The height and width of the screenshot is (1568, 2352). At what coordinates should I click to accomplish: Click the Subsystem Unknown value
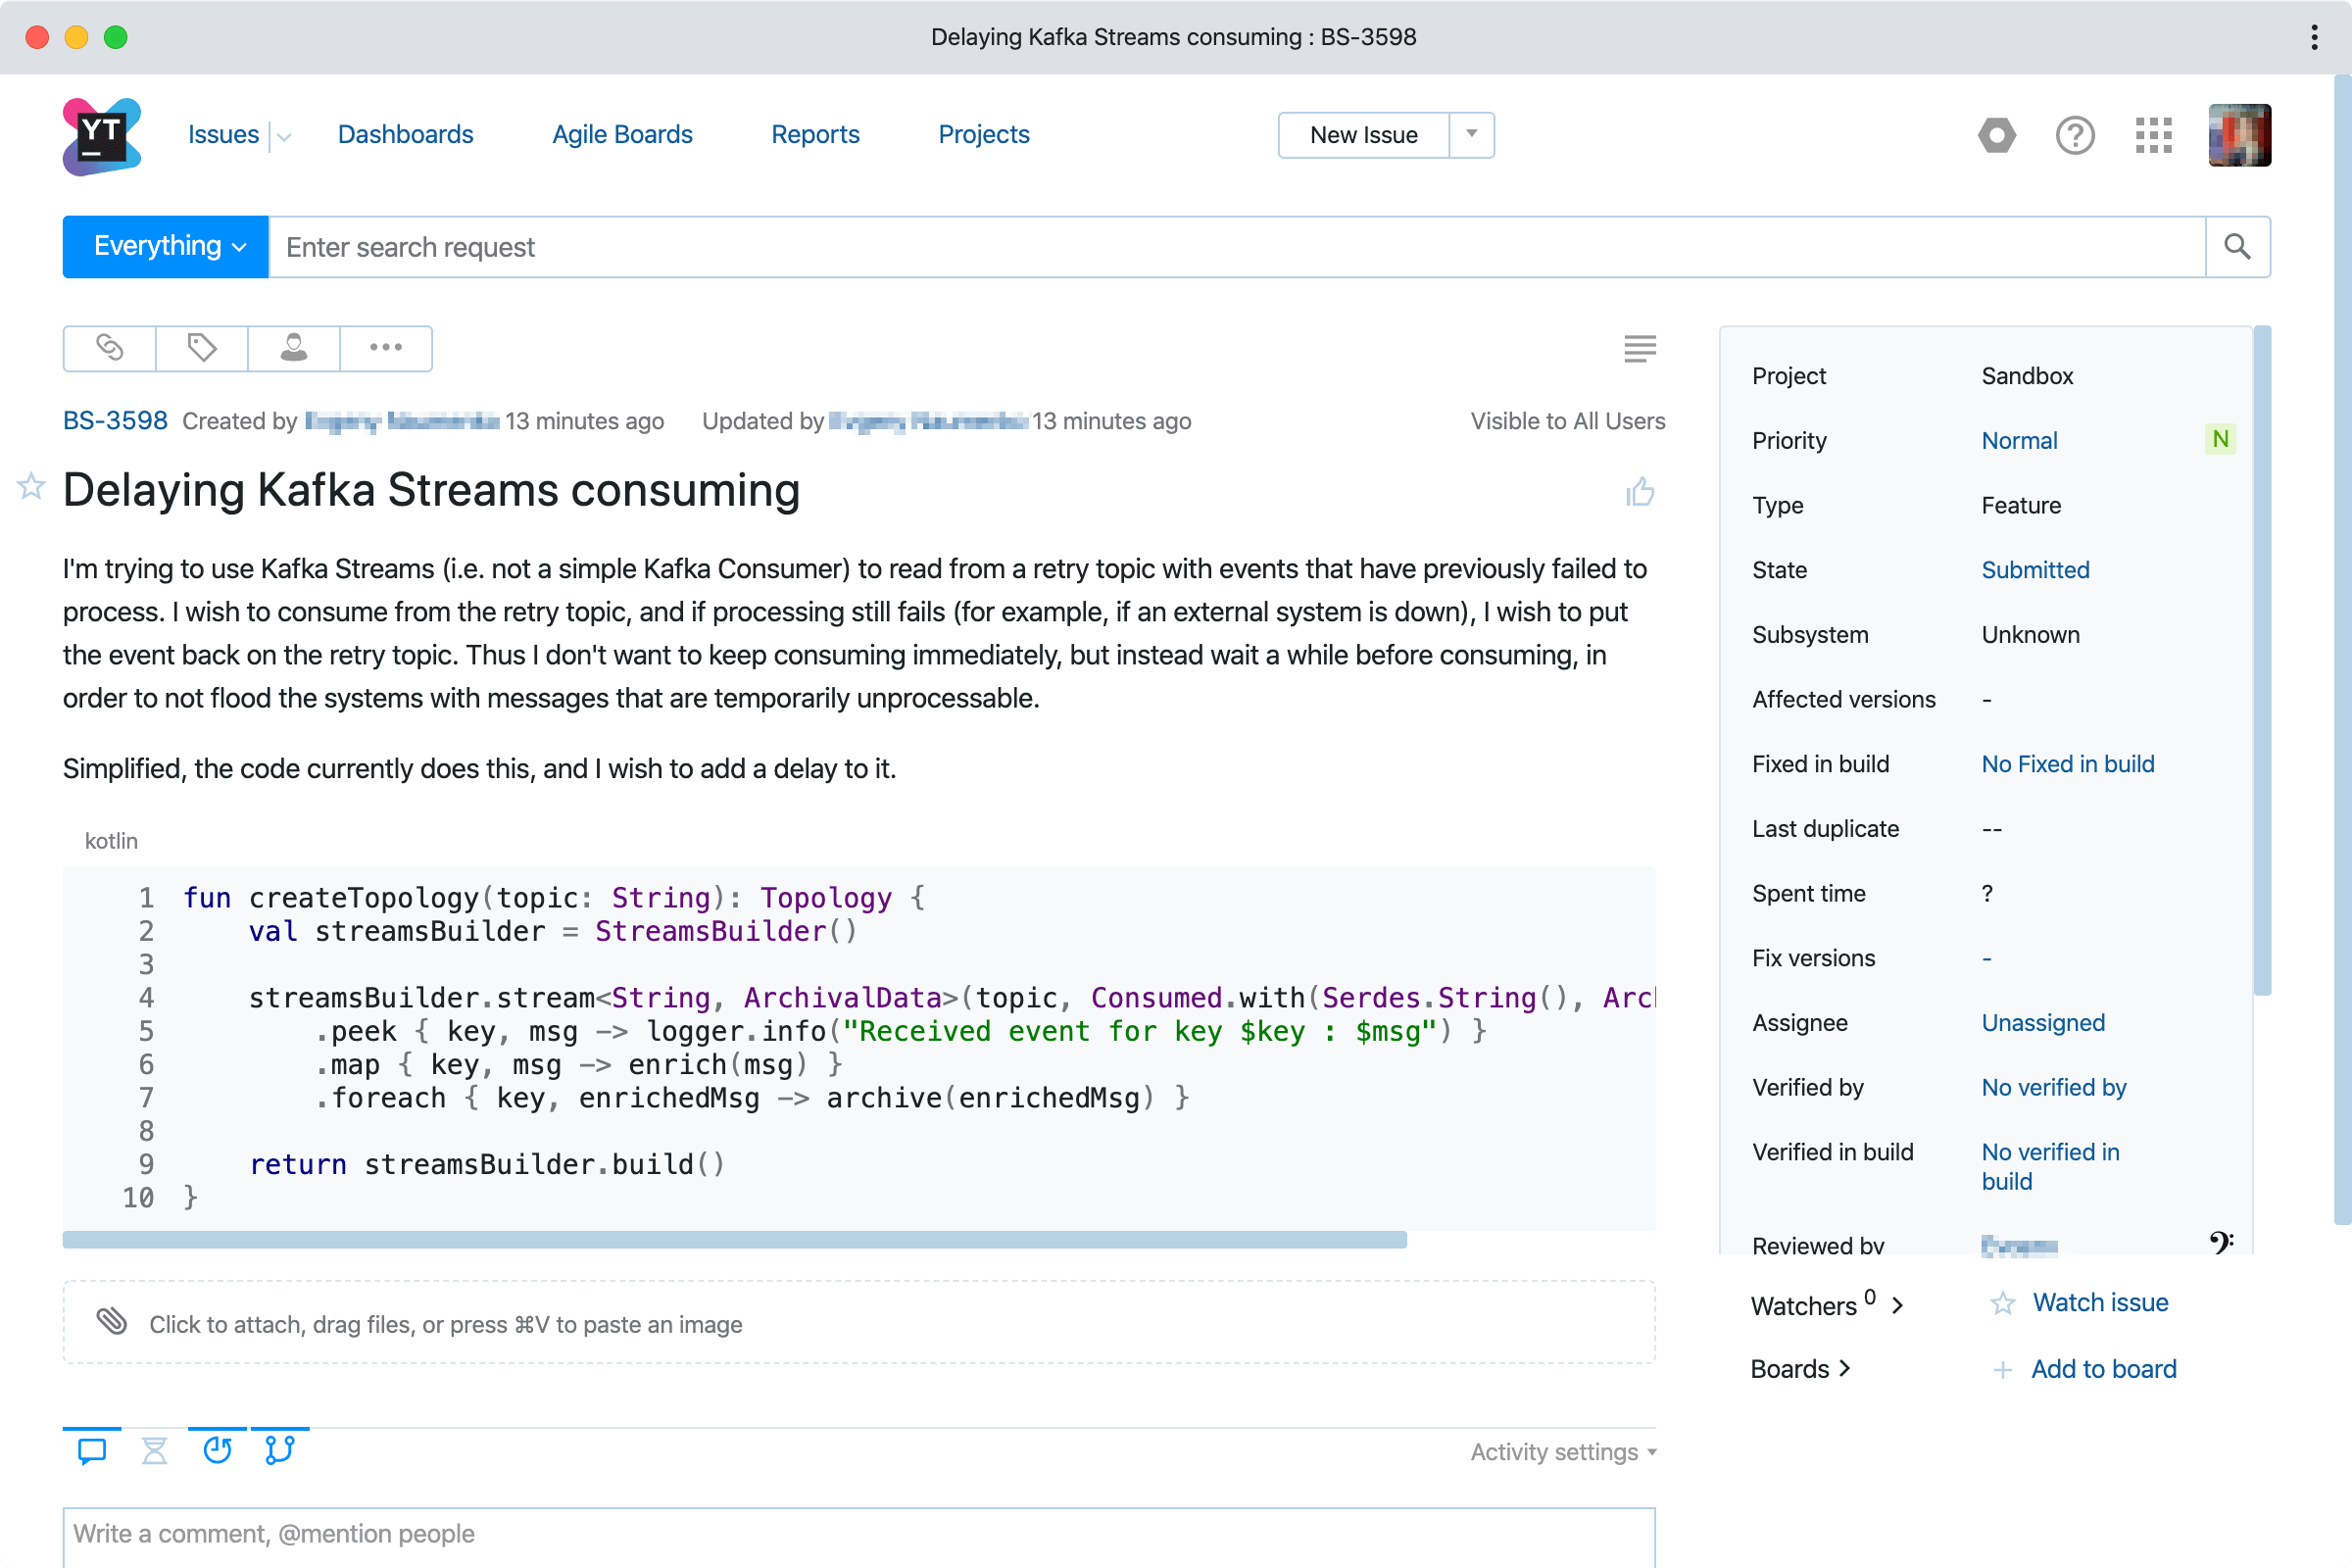click(2030, 635)
